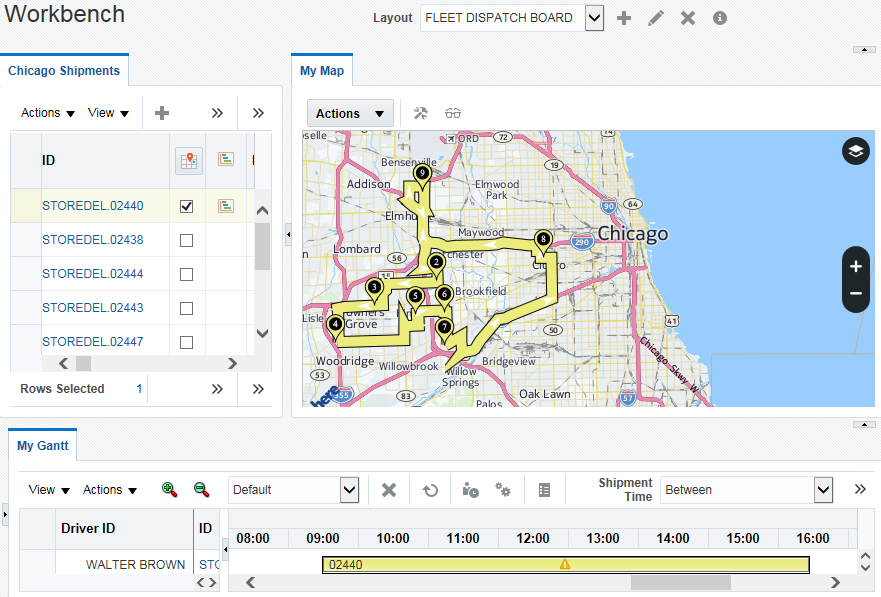Screen dimensions: 881x597
Task: Zoom out on the map
Action: tap(855, 294)
